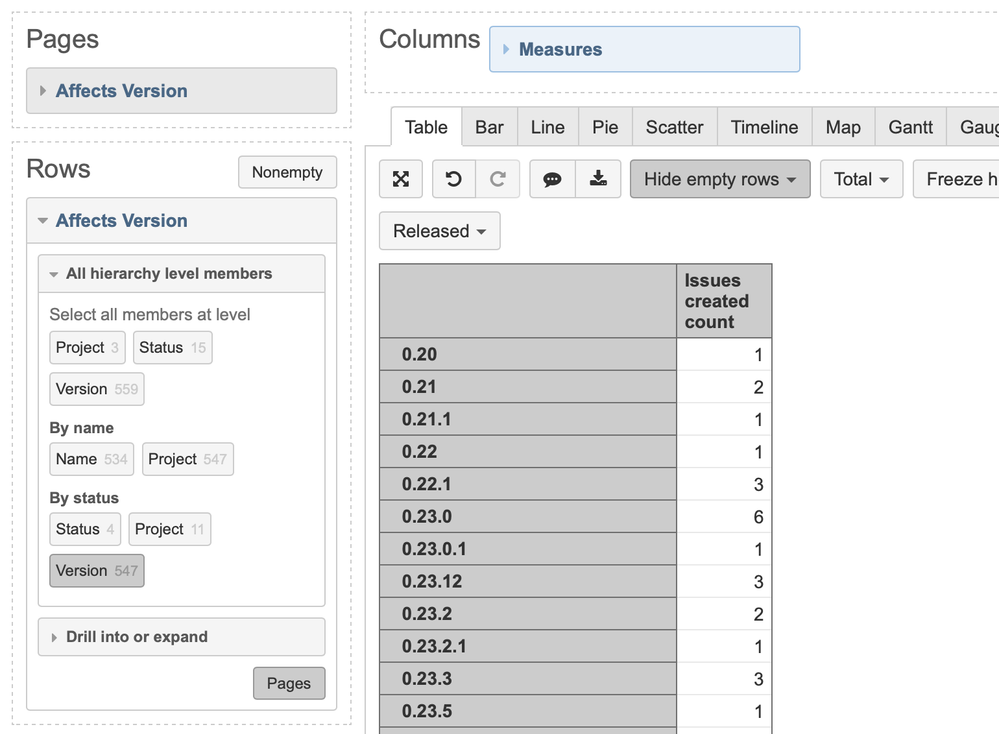Toggle the Nonempty rows button

pyautogui.click(x=287, y=172)
